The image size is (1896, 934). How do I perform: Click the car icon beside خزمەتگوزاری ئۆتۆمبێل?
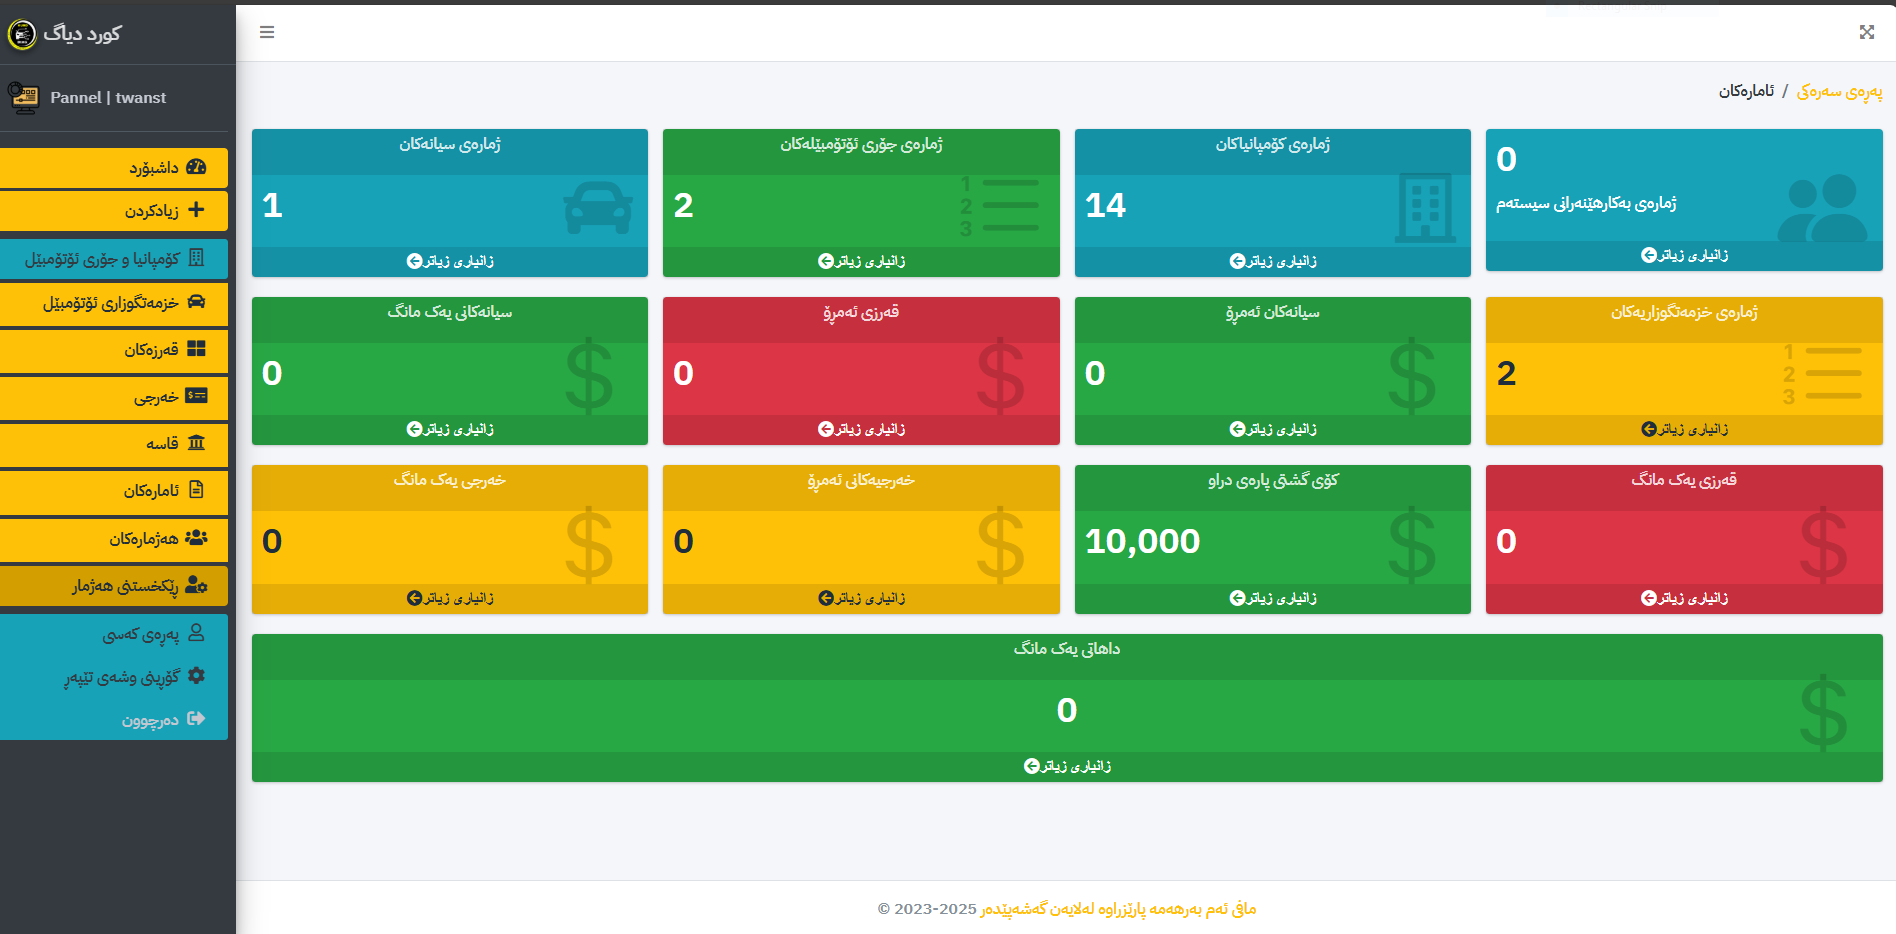[x=196, y=302]
